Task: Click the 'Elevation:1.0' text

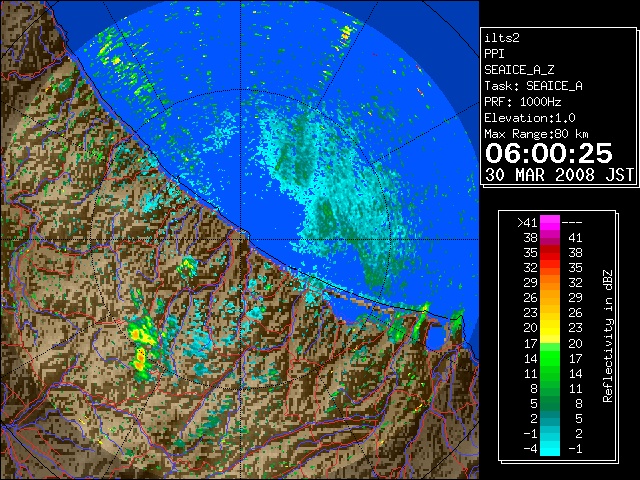Action: [x=530, y=118]
